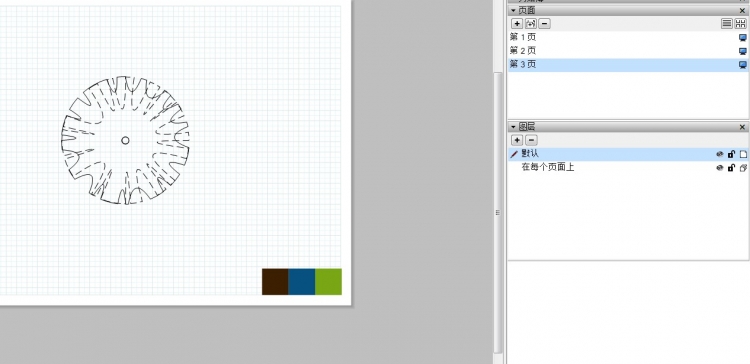Add a new page in the 页面 panel
This screenshot has height=364, width=750.
click(x=517, y=23)
